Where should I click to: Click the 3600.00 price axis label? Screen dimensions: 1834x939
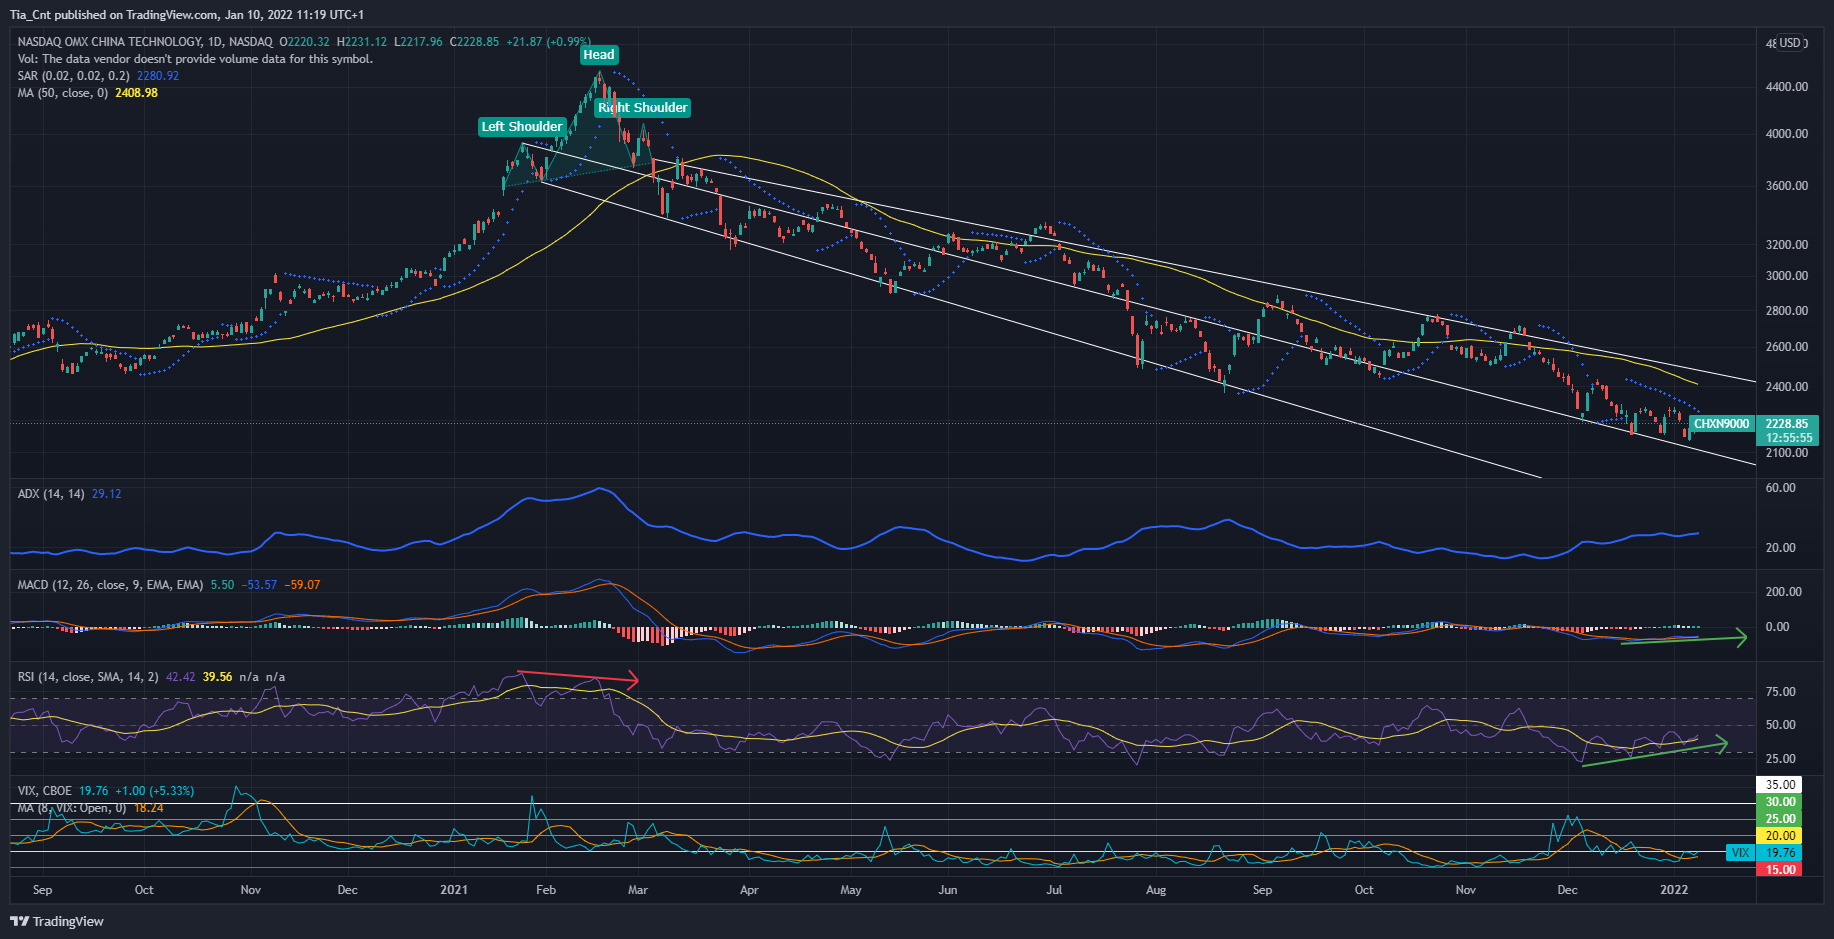[x=1787, y=186]
